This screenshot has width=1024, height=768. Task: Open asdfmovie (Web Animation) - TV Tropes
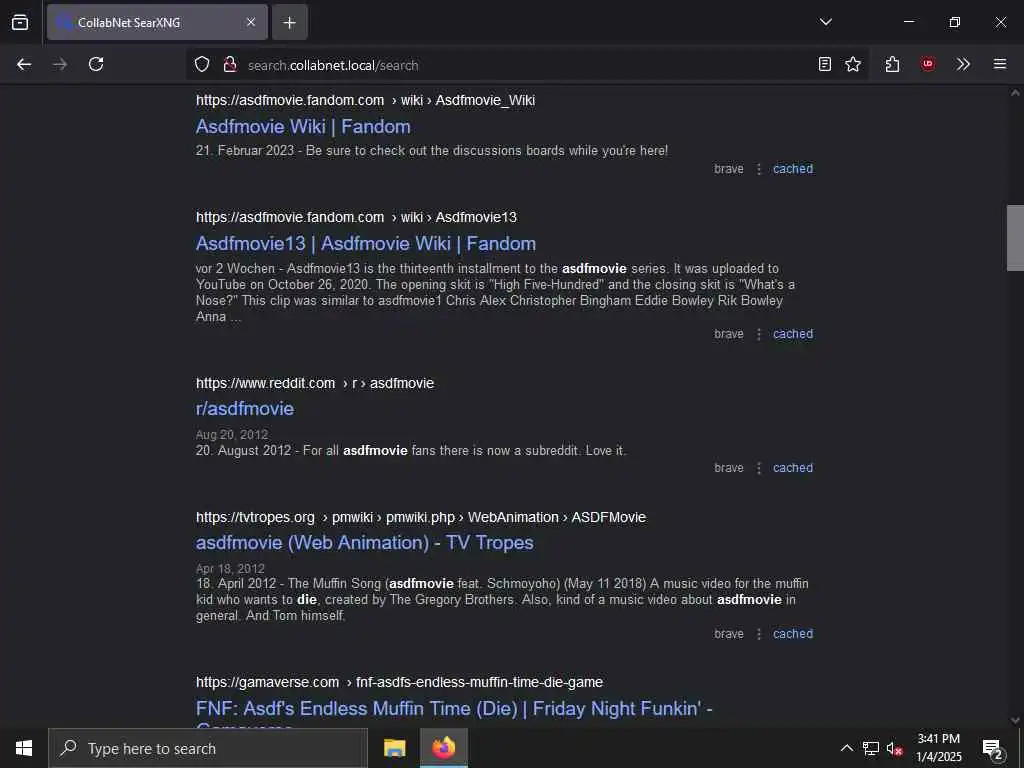(364, 543)
